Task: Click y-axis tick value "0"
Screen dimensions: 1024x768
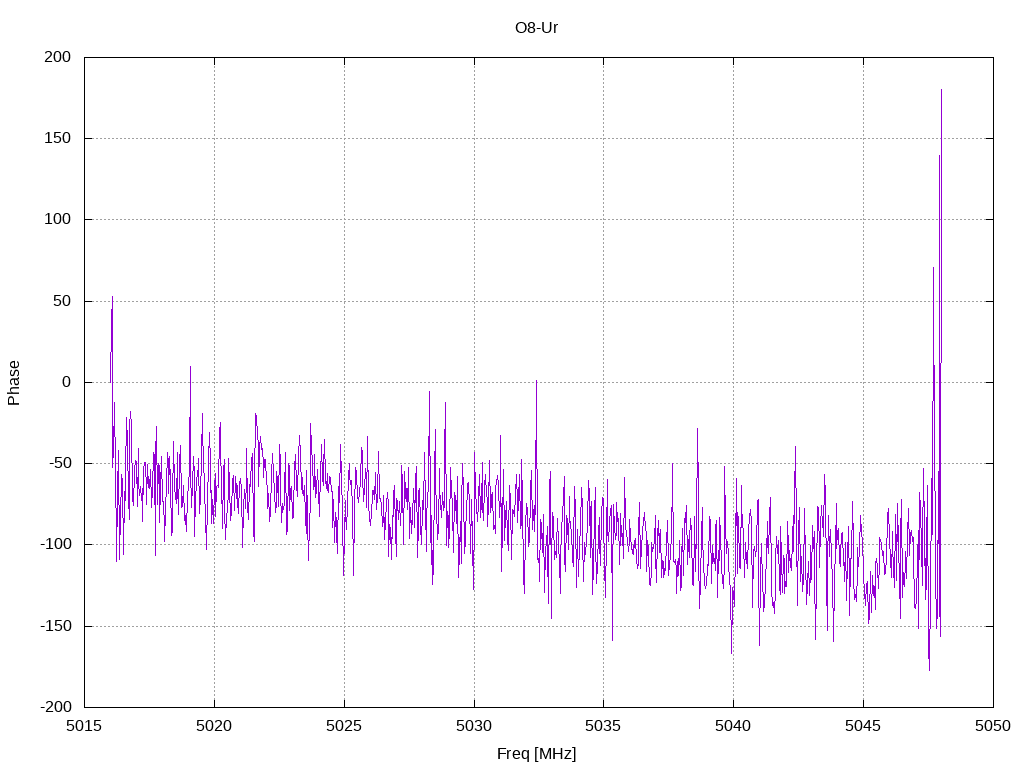Action: [67, 382]
